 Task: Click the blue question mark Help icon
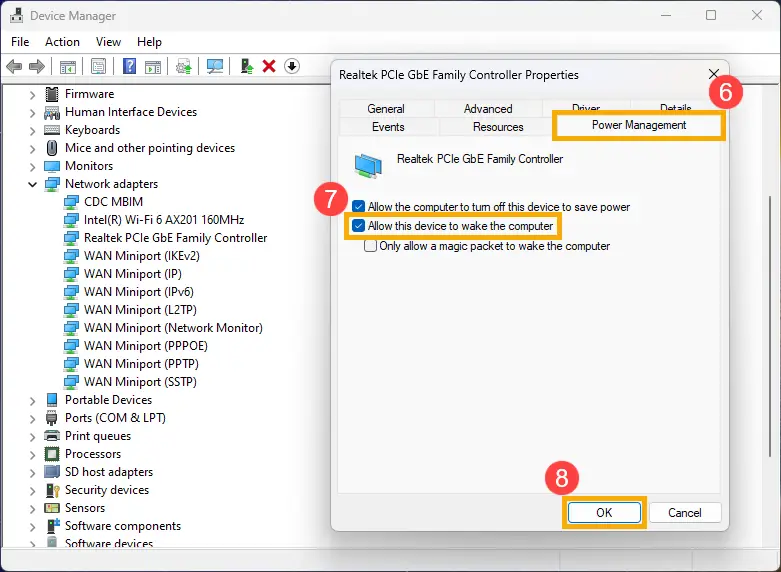tap(129, 67)
